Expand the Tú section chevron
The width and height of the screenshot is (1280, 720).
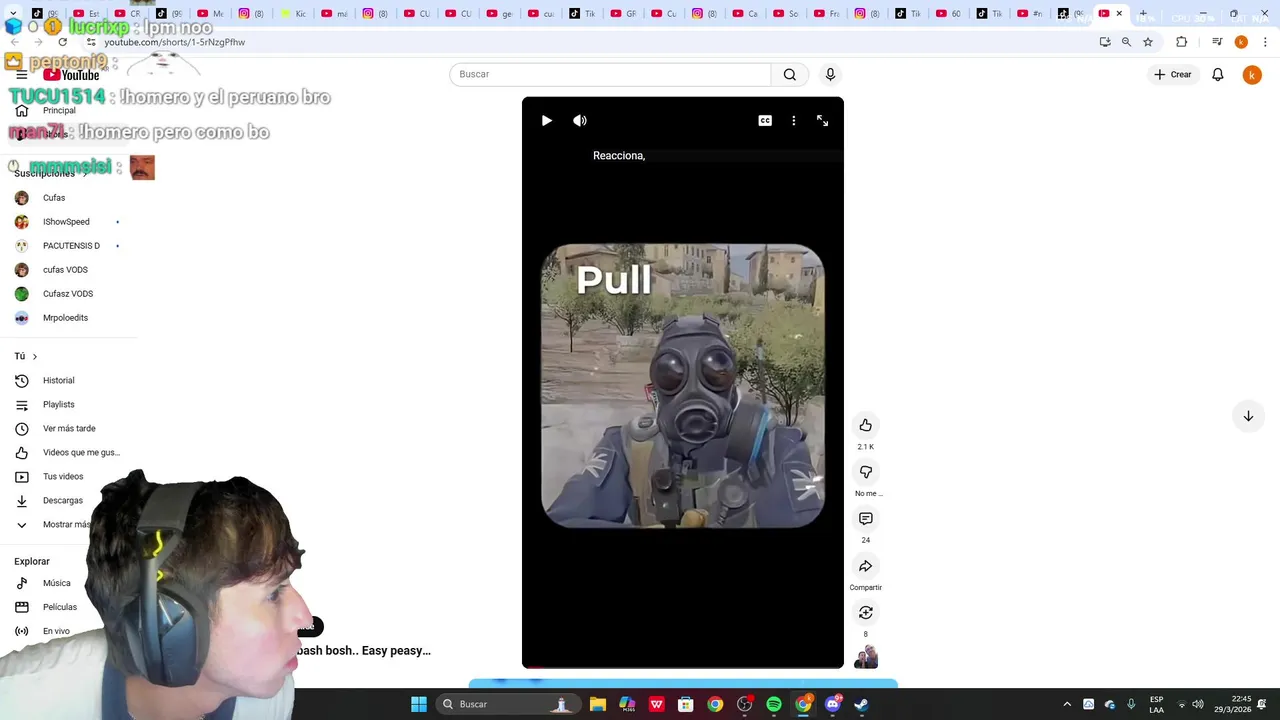pos(35,357)
